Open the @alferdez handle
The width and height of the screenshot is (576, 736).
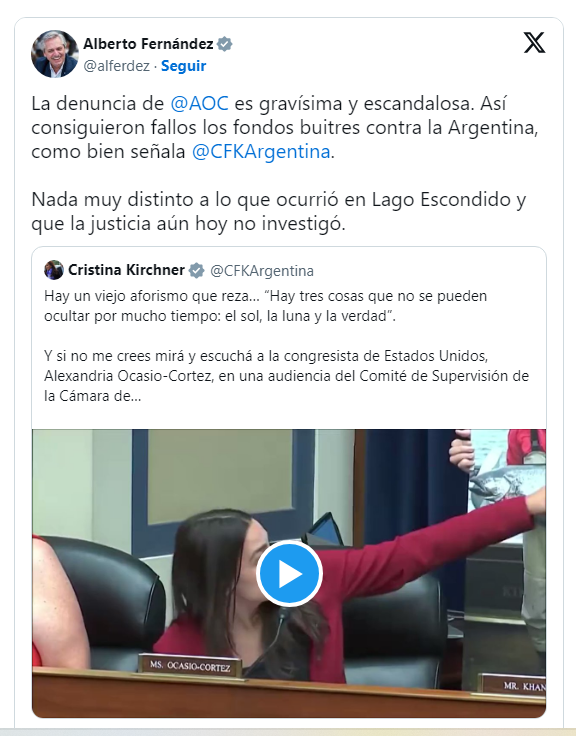click(116, 66)
